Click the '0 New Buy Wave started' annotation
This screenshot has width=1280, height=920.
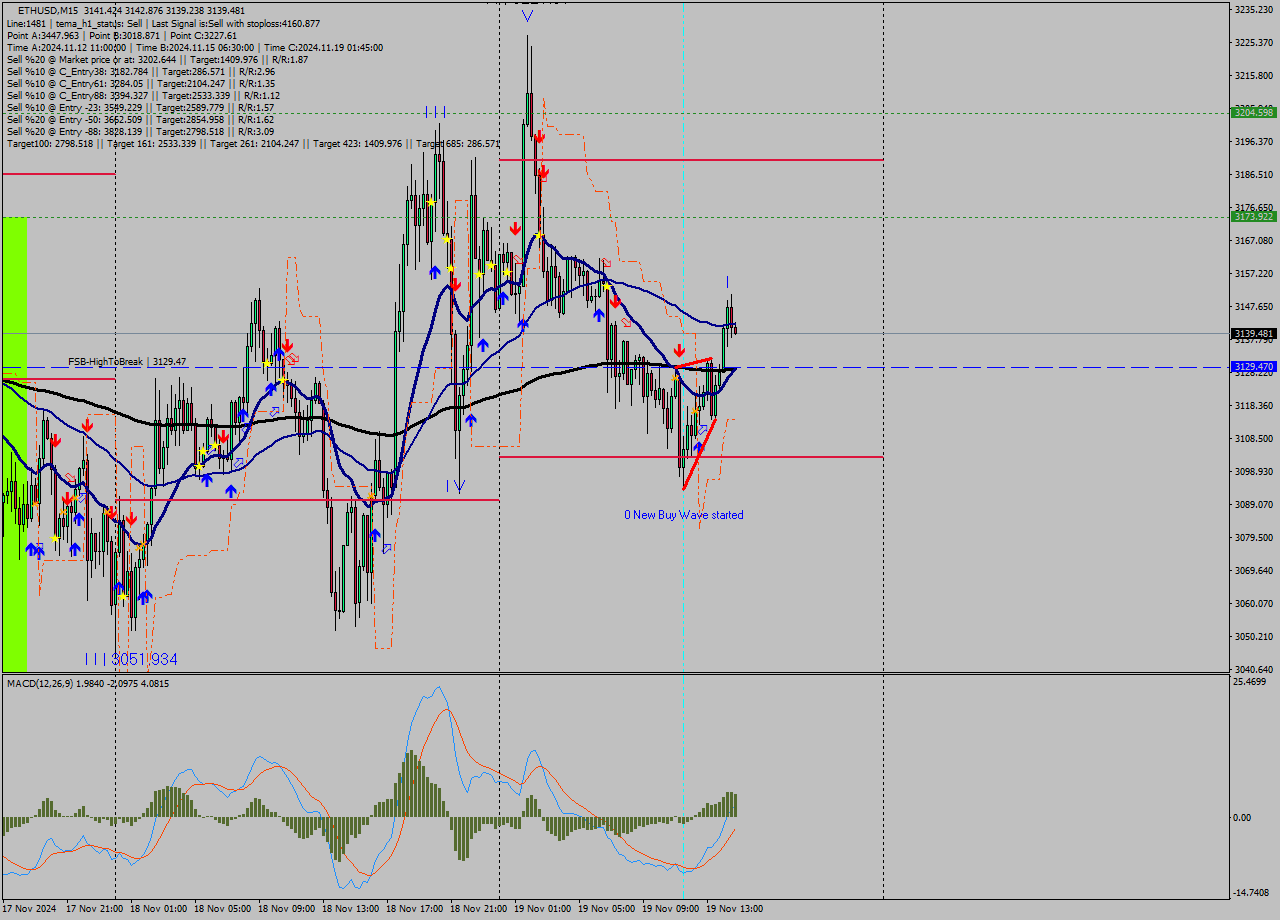684,515
